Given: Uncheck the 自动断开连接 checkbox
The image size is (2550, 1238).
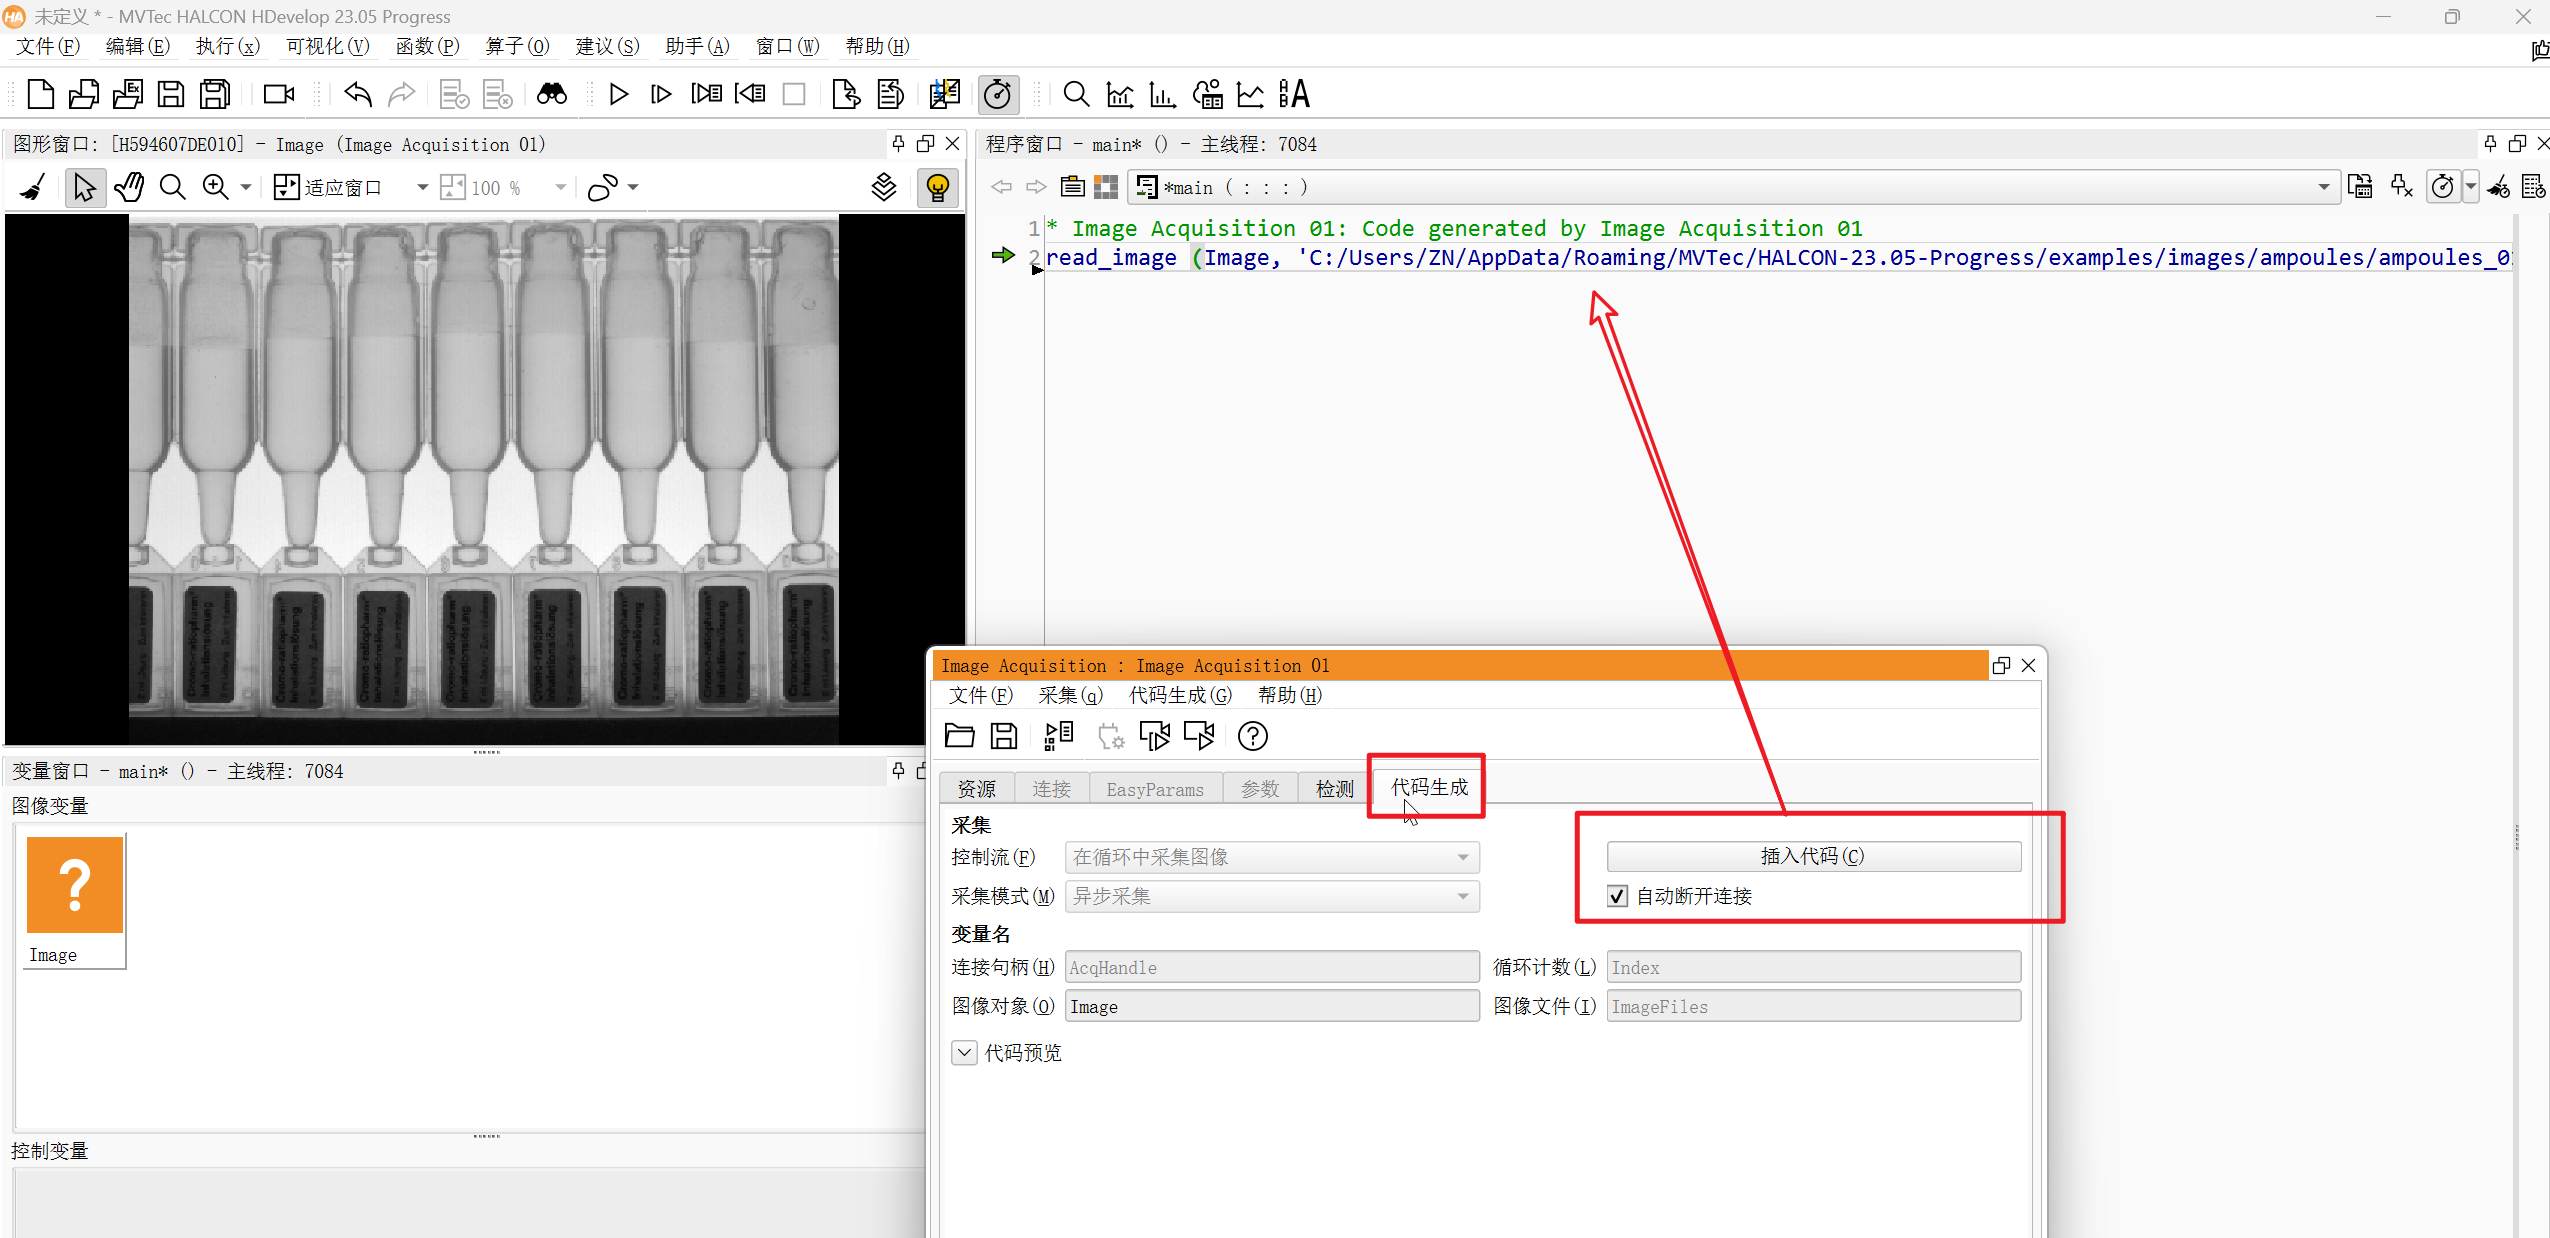Looking at the screenshot, I should 1617,896.
